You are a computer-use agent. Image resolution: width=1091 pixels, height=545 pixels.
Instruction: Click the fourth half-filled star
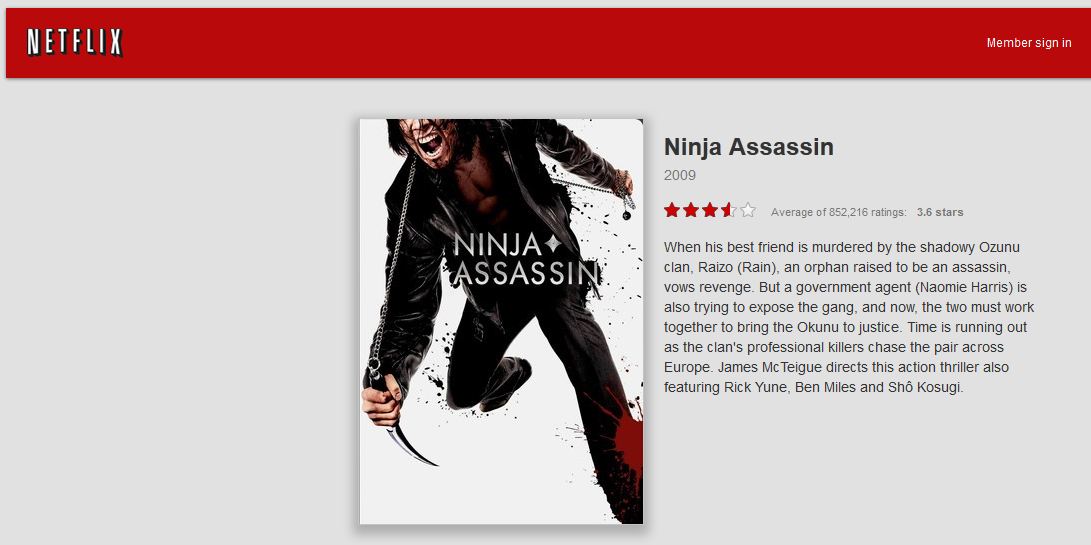pos(728,210)
